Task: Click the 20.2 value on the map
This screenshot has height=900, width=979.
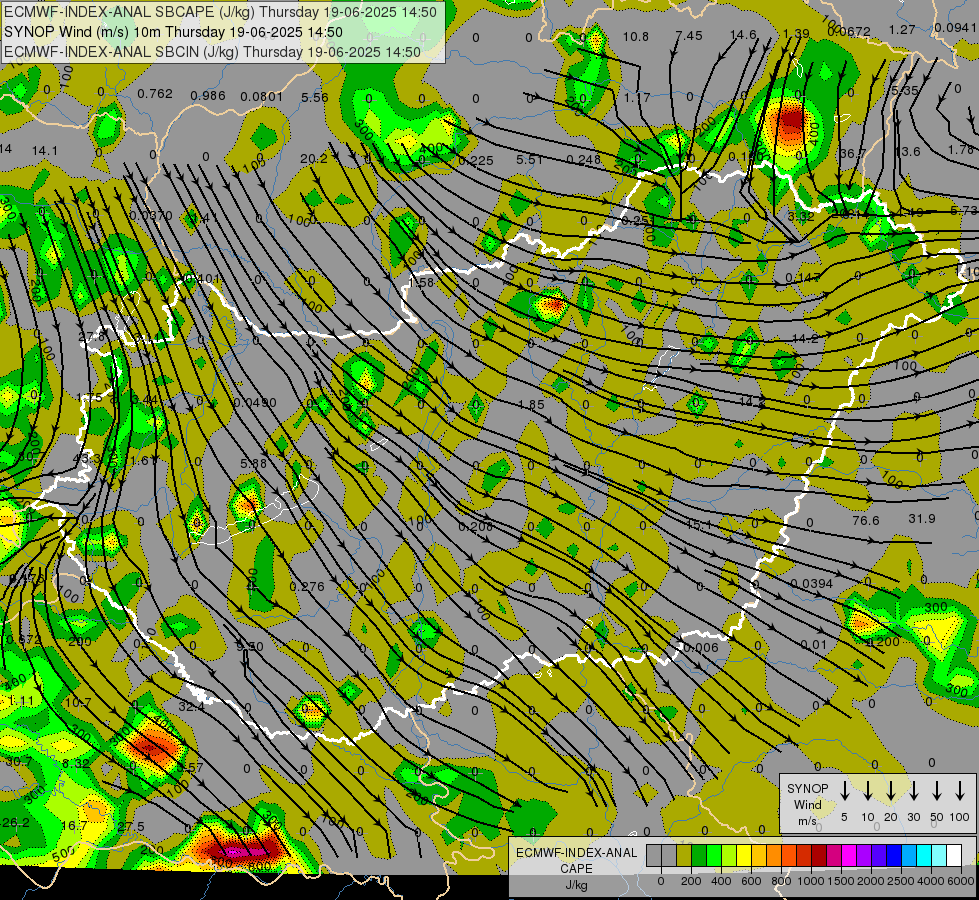Action: (x=313, y=159)
